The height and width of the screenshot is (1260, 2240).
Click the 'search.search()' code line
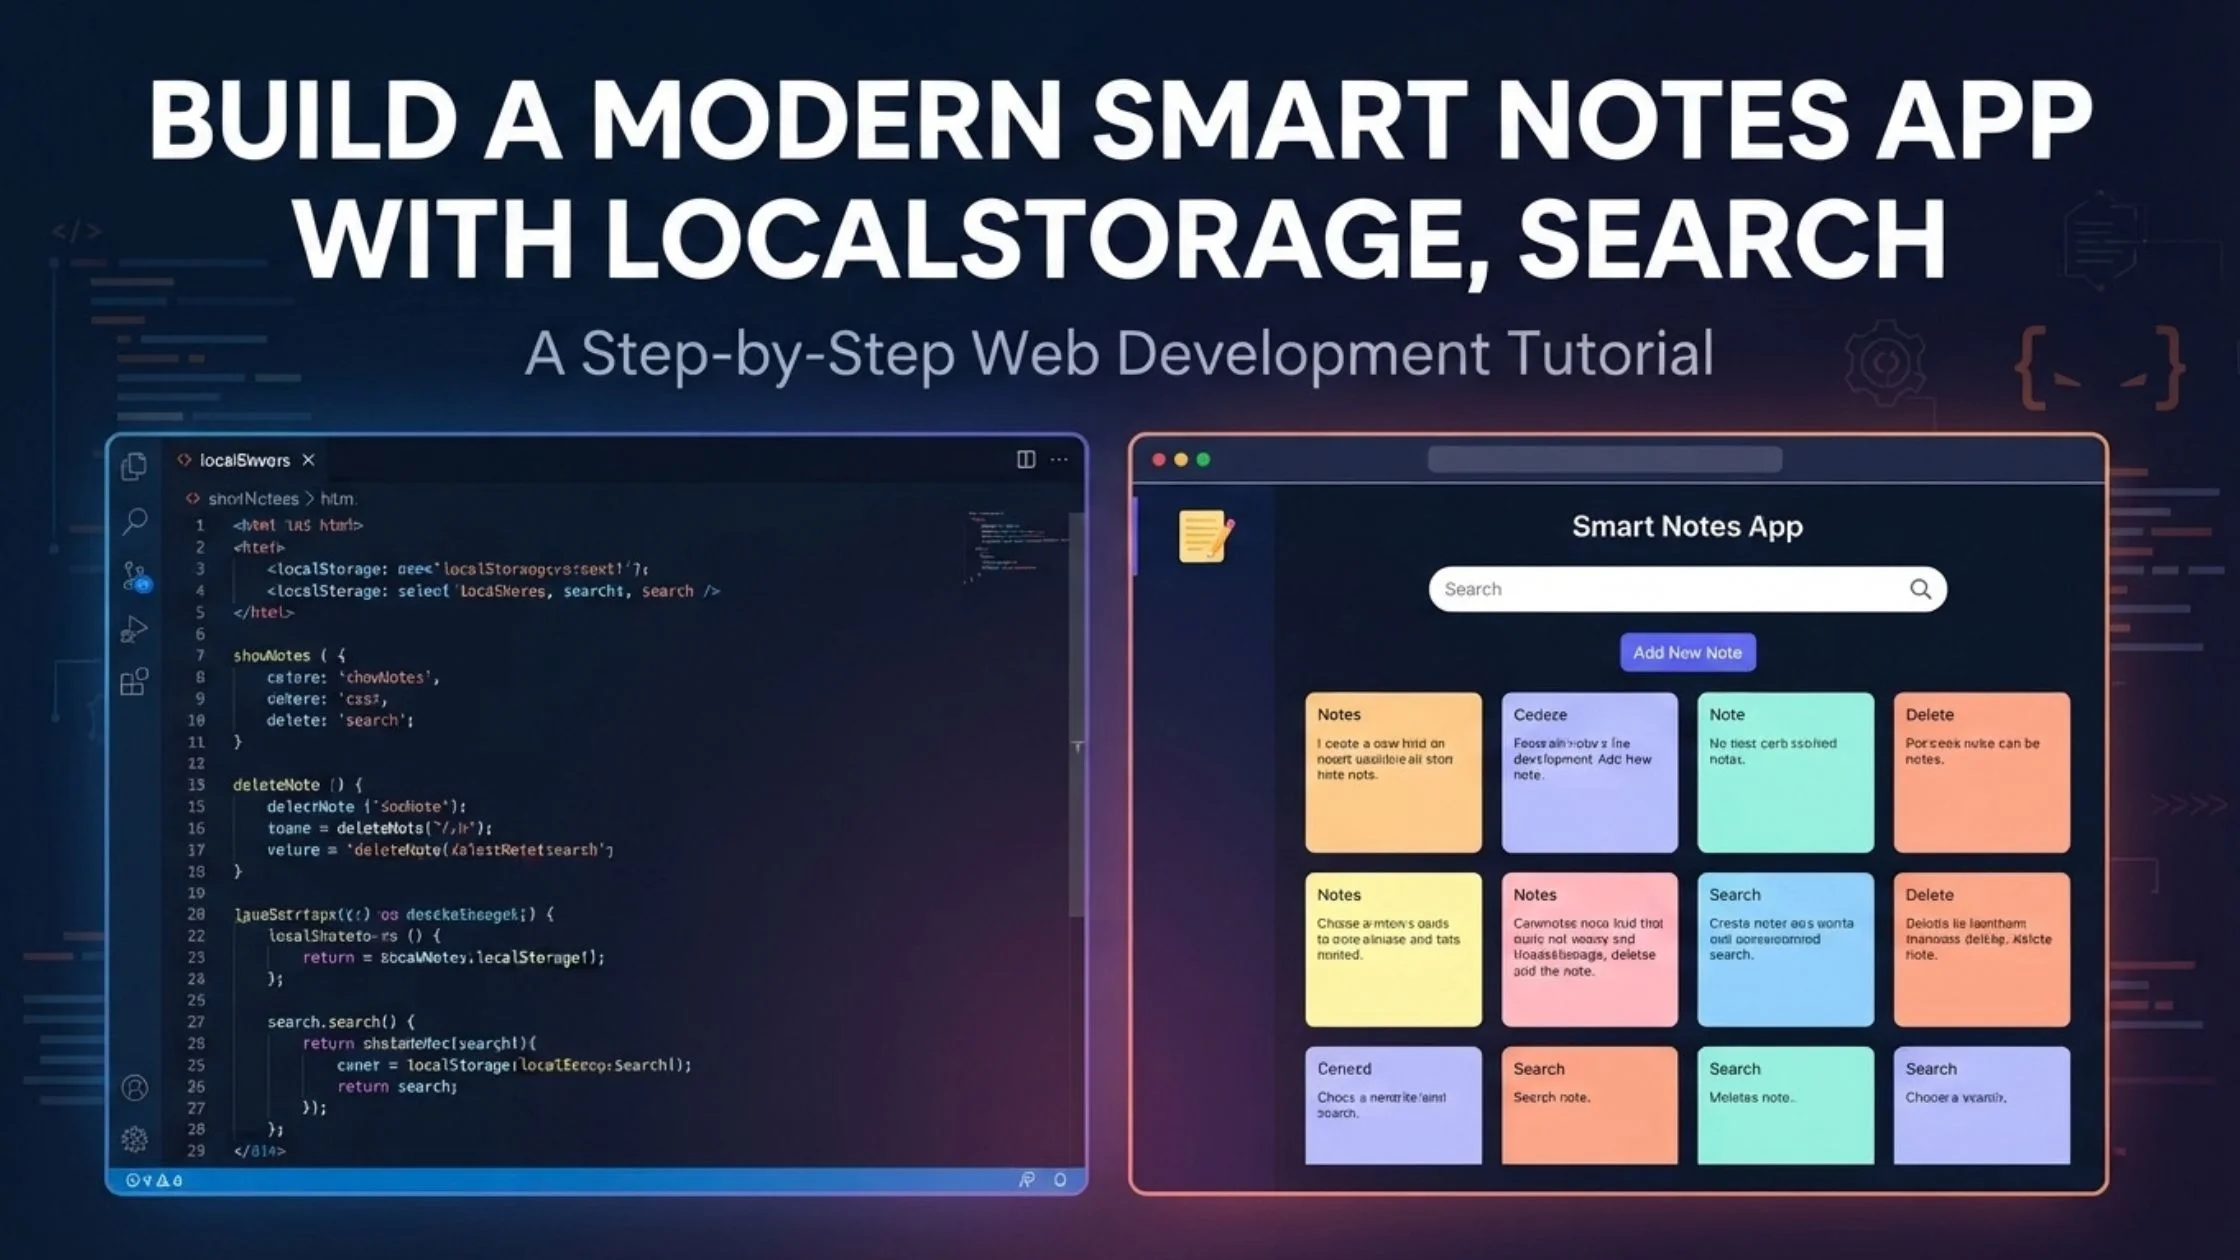(341, 1022)
